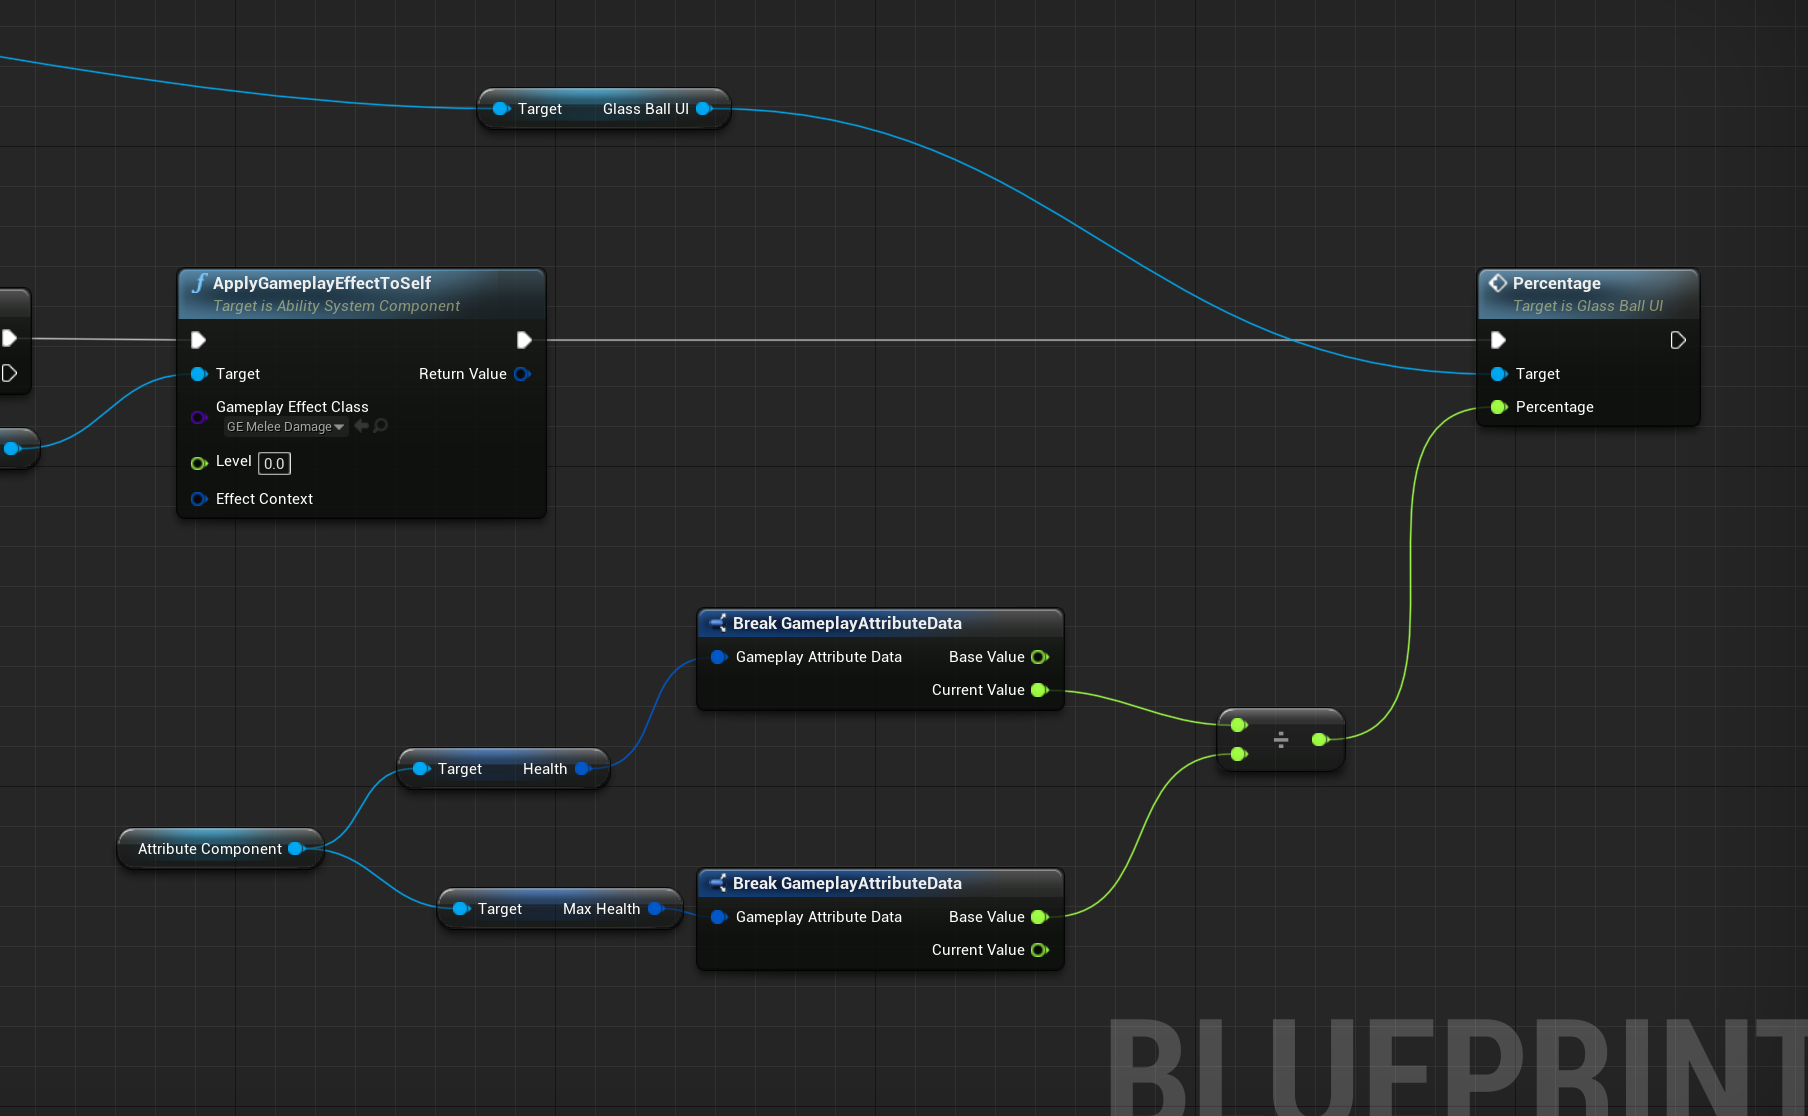The width and height of the screenshot is (1808, 1116).
Task: Click the Glass Ball UI output pin
Action: pos(706,108)
